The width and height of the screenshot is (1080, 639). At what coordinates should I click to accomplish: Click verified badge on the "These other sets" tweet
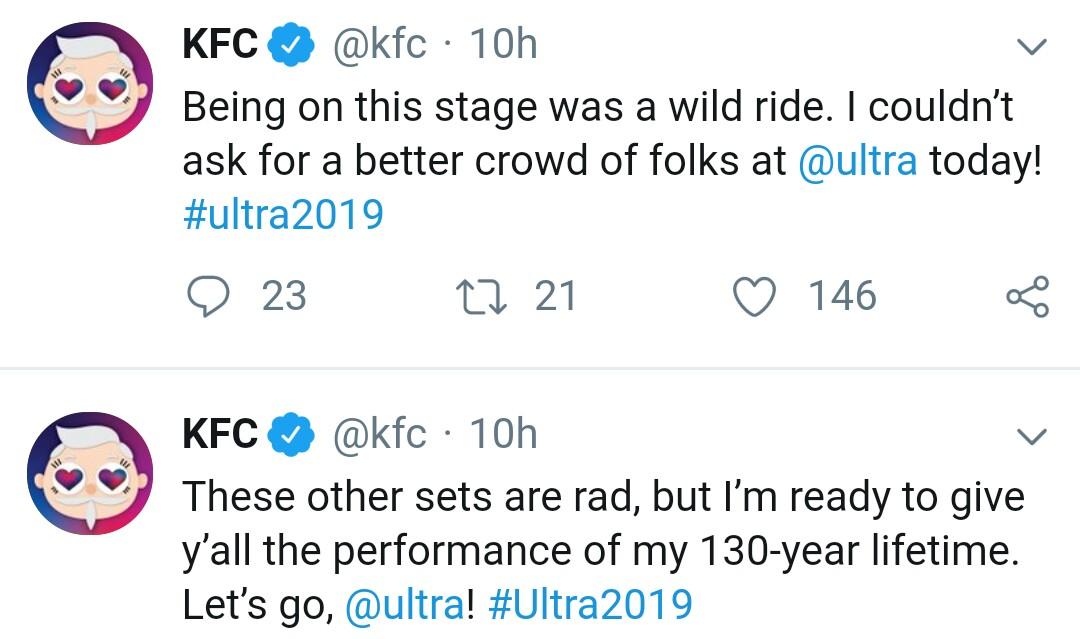point(291,433)
